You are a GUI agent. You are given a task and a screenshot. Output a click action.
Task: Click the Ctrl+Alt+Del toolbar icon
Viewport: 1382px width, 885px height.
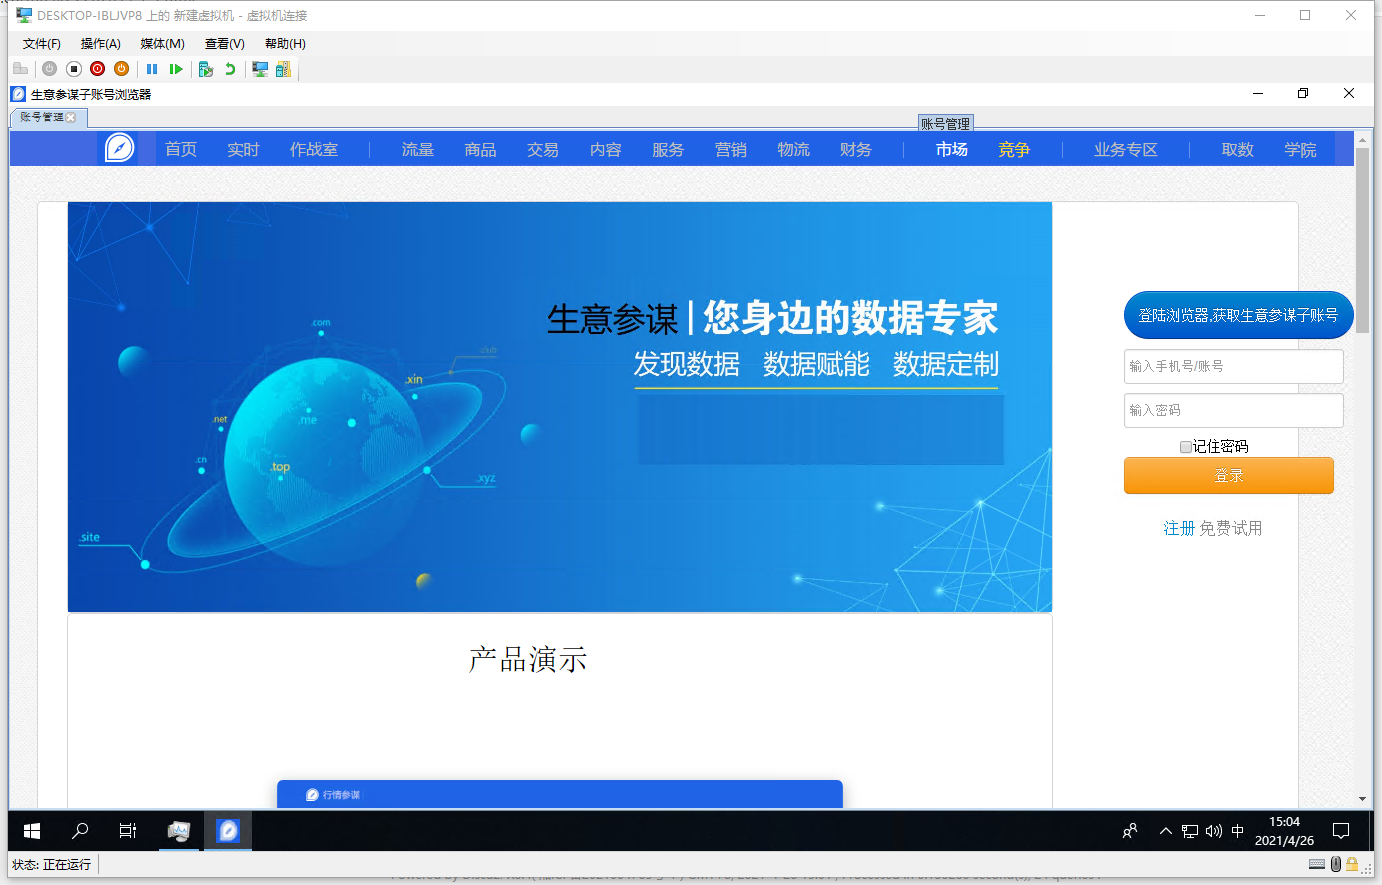tap(20, 69)
